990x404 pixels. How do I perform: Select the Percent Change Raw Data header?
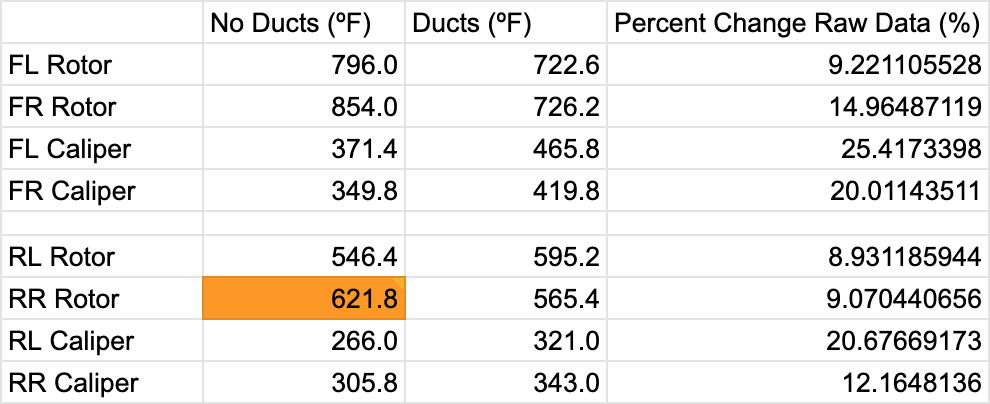click(x=798, y=22)
